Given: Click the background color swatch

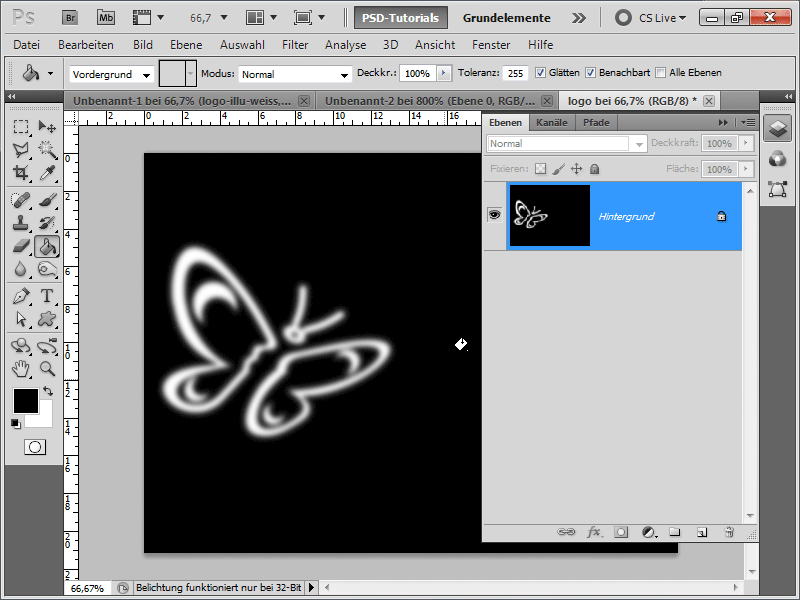Looking at the screenshot, I should click(43, 418).
